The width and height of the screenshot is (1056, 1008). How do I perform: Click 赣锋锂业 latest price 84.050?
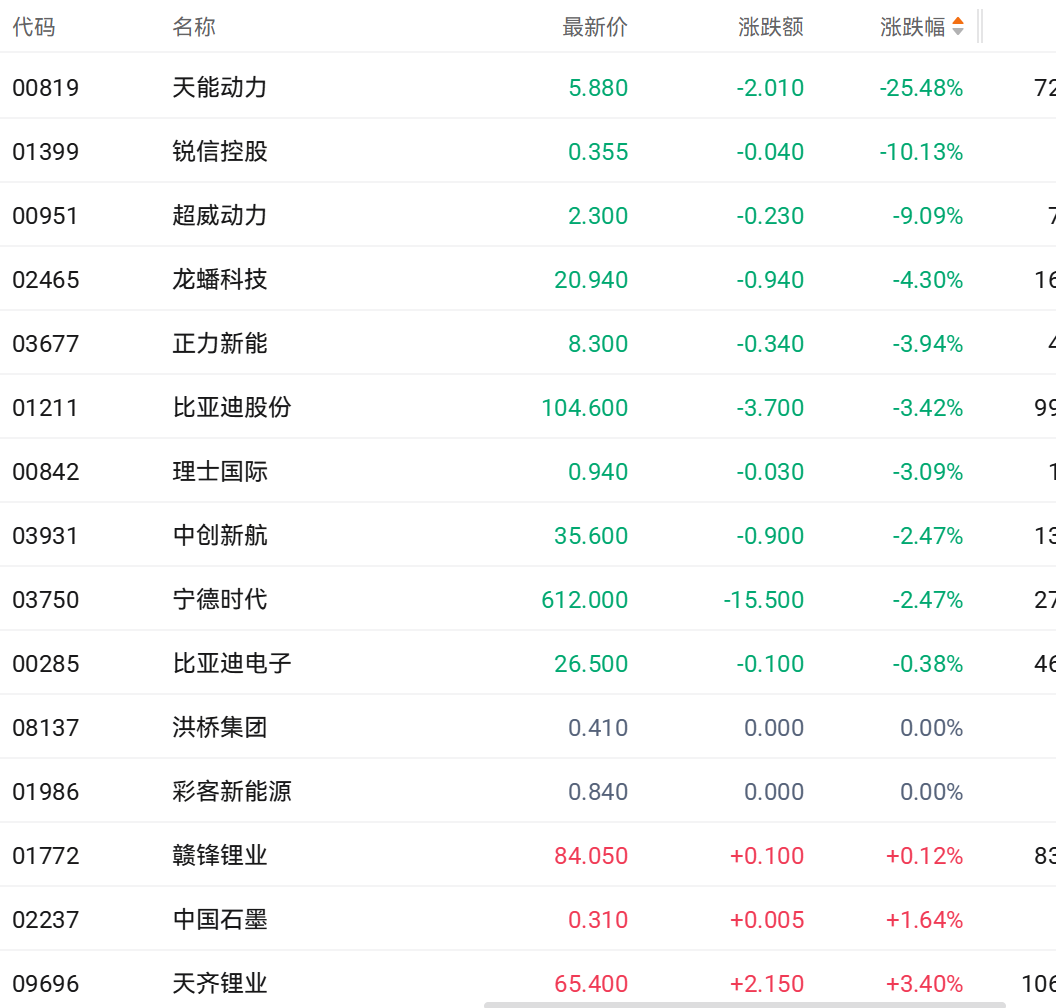pyautogui.click(x=591, y=856)
